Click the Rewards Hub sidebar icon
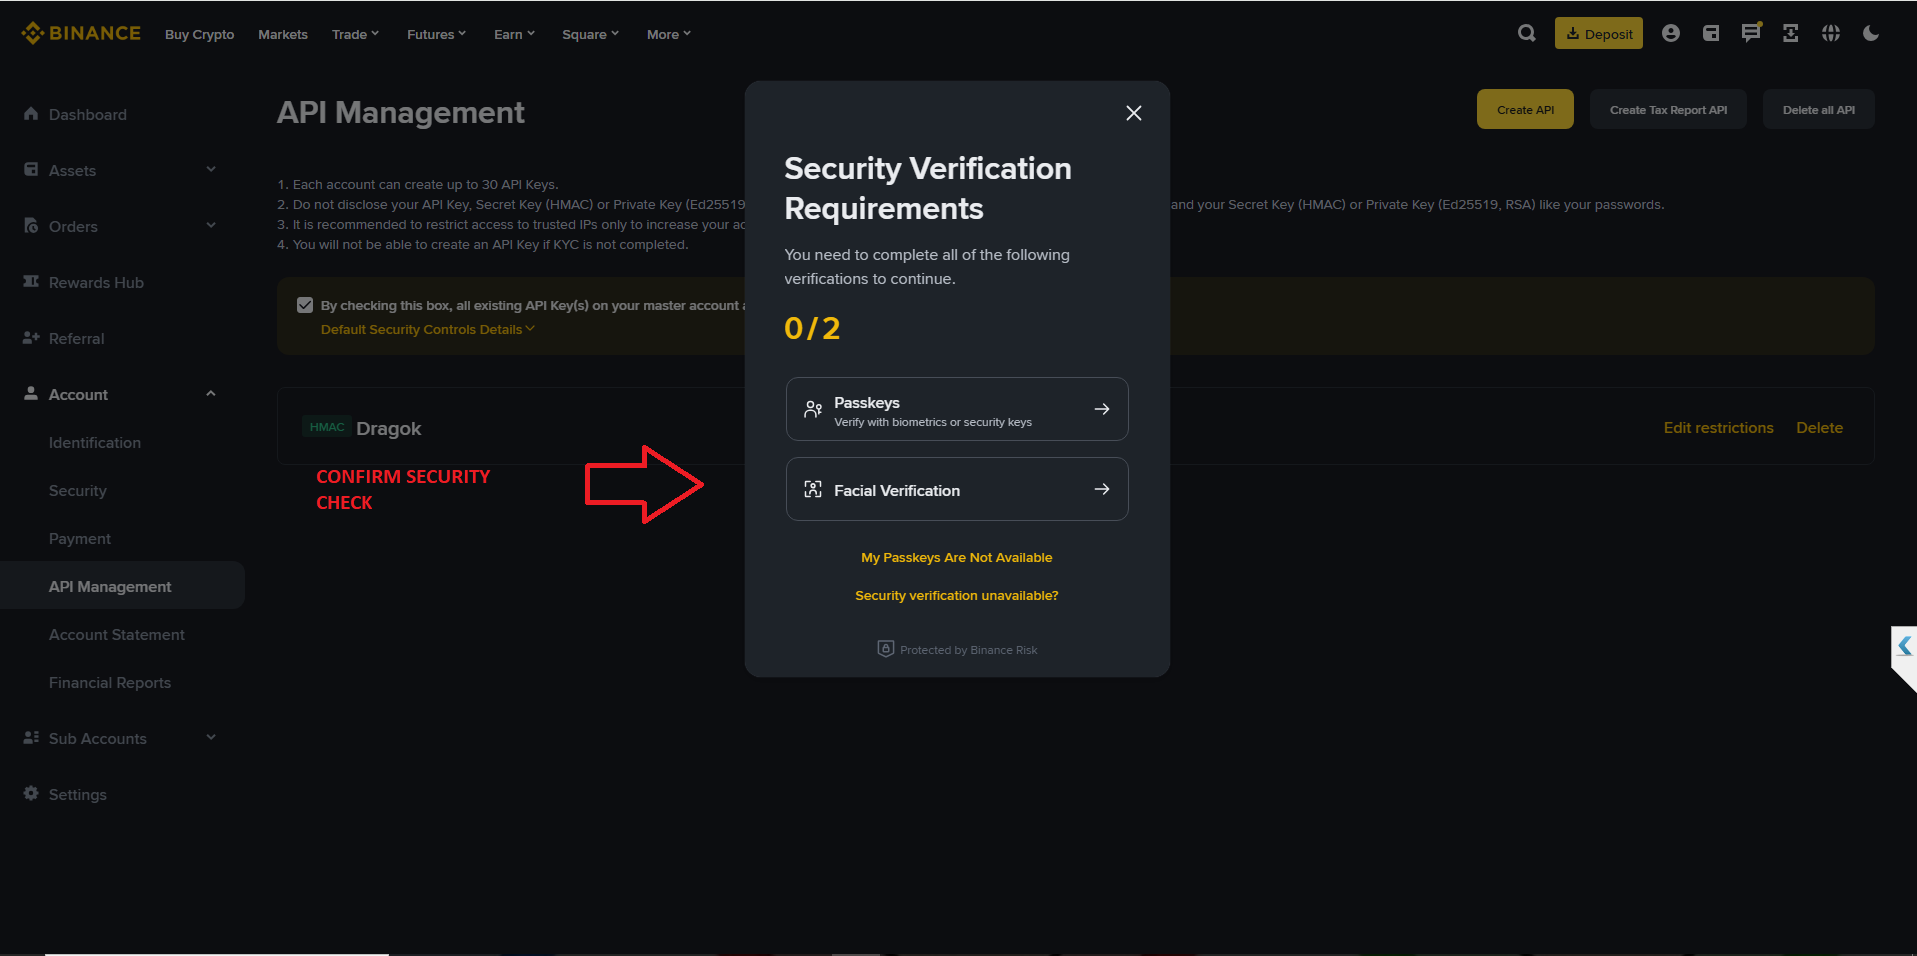Viewport: 1917px width, 956px height. pos(31,282)
